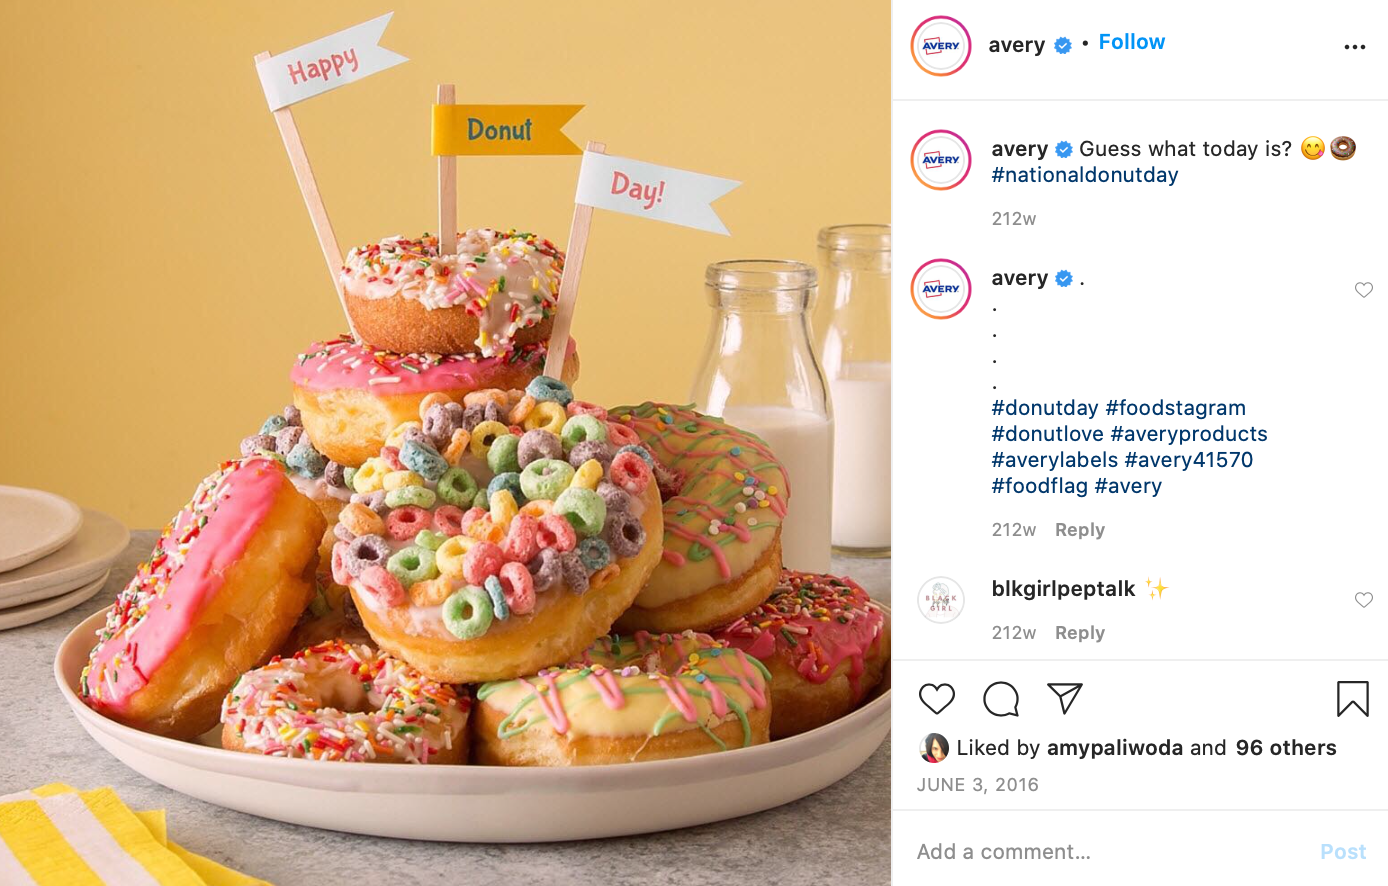Screen dimensions: 1388x886
Task: Like avery's hashtag comment
Action: pos(1363,290)
